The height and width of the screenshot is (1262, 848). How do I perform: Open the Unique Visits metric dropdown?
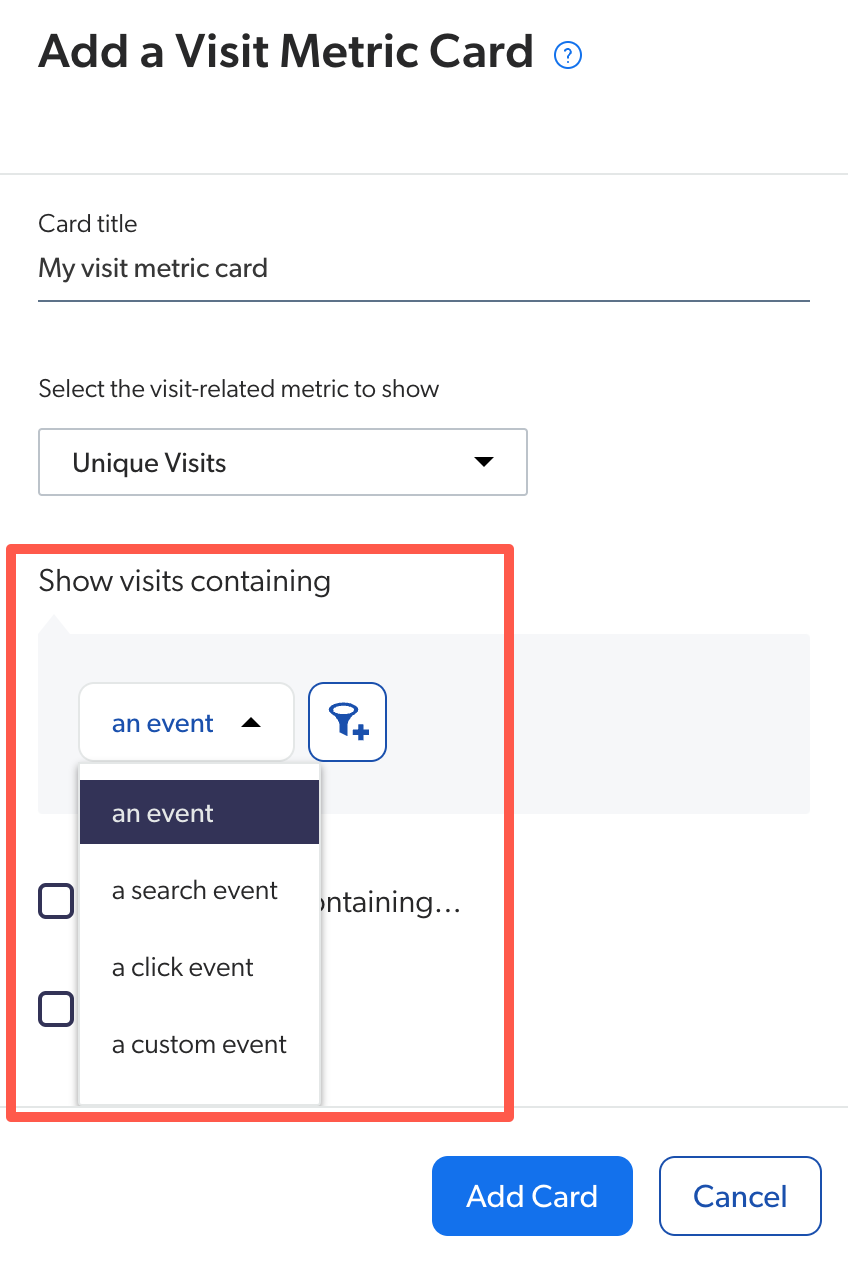283,462
